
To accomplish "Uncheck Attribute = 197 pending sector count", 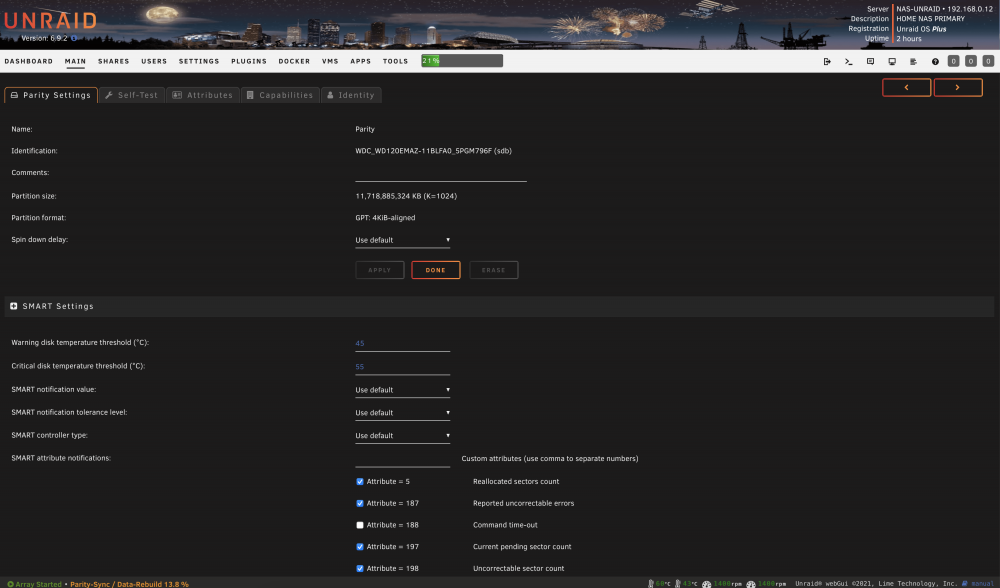I will click(x=360, y=547).
